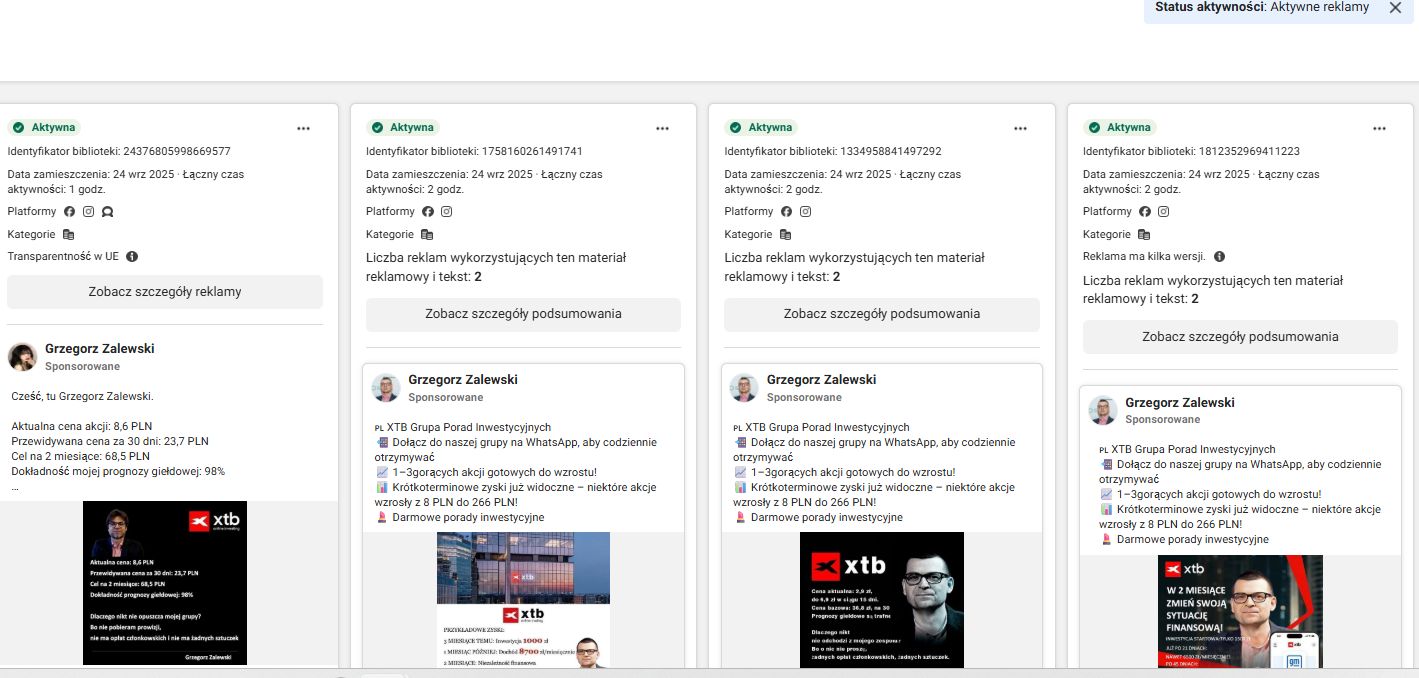This screenshot has width=1419, height=678.
Task: Open XTB building creative image with 'PRZYKŁADOWE ZYSKI'
Action: [x=523, y=600]
